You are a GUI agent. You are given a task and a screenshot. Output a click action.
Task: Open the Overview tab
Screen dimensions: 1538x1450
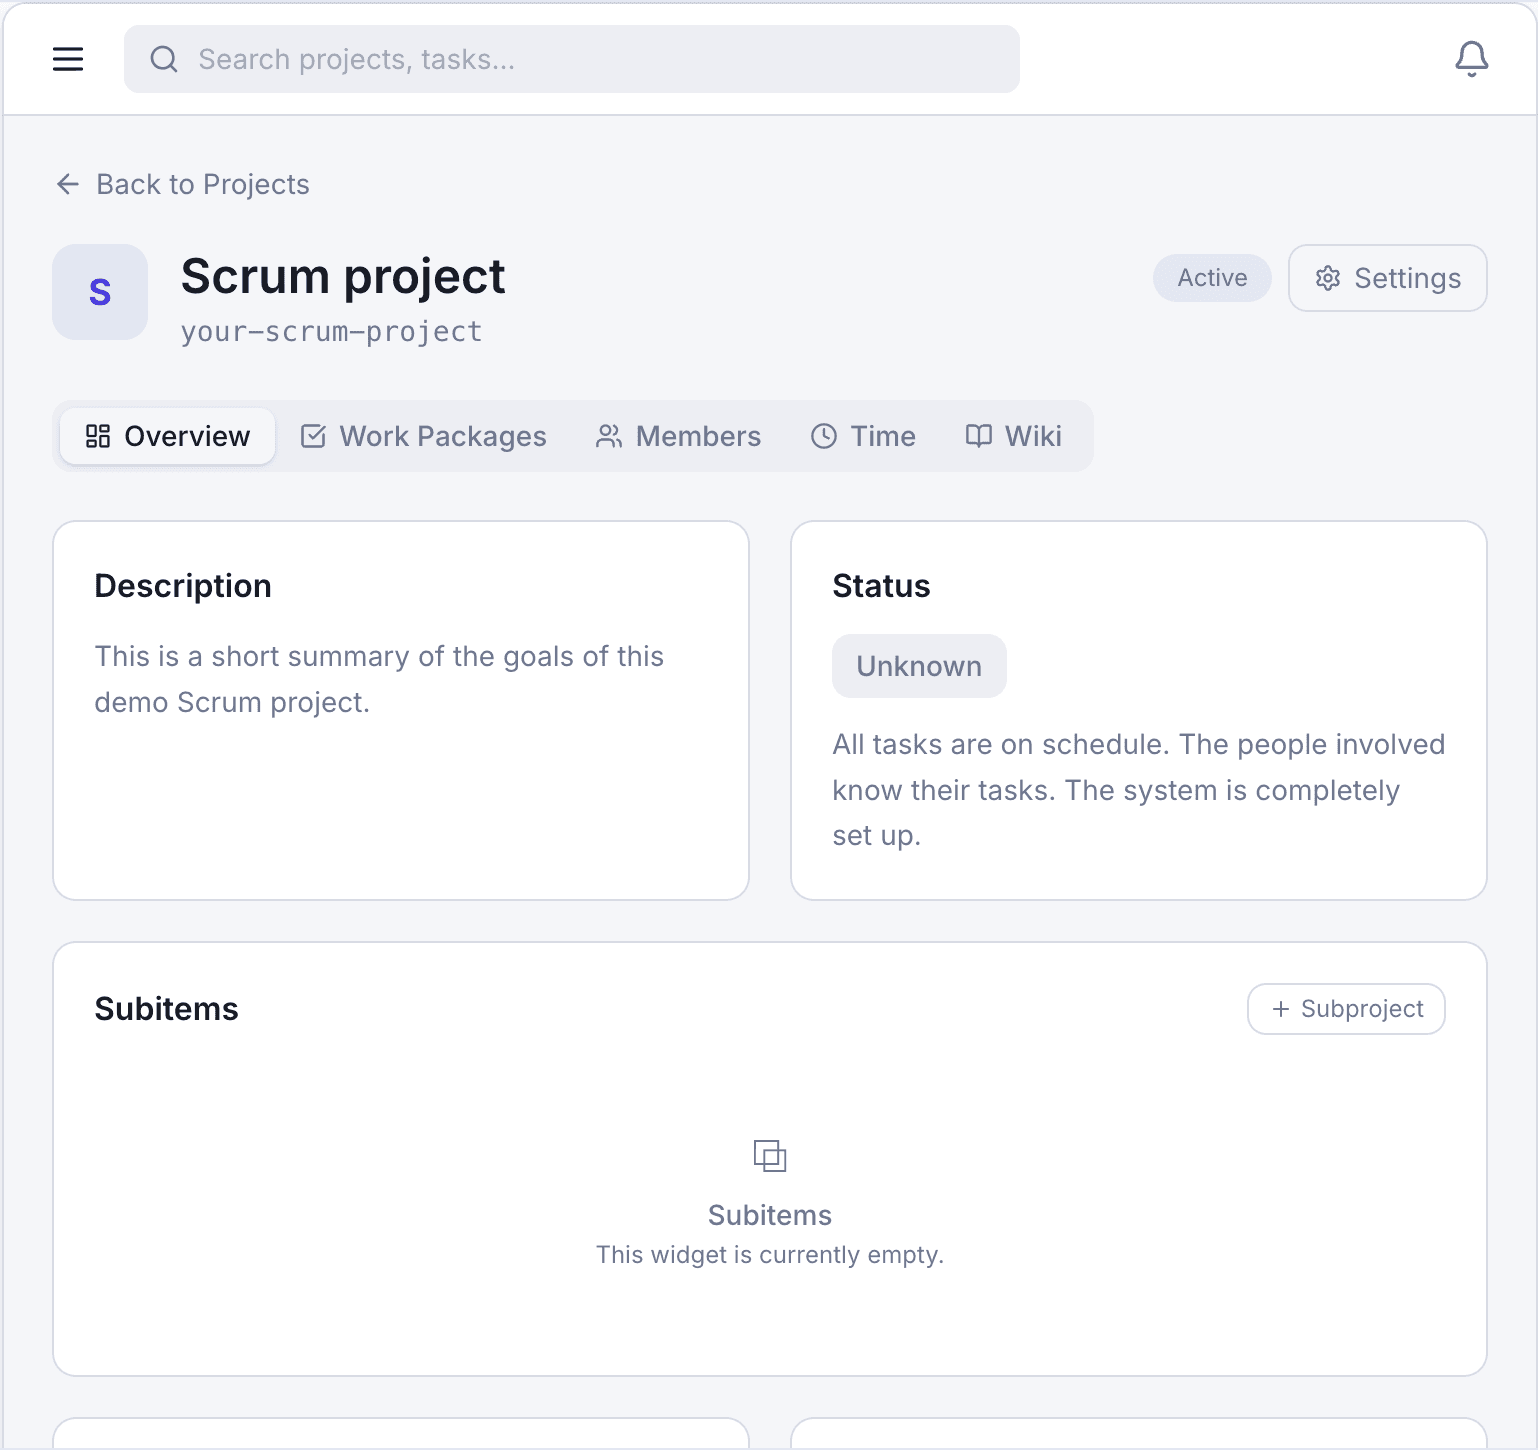[x=166, y=436]
